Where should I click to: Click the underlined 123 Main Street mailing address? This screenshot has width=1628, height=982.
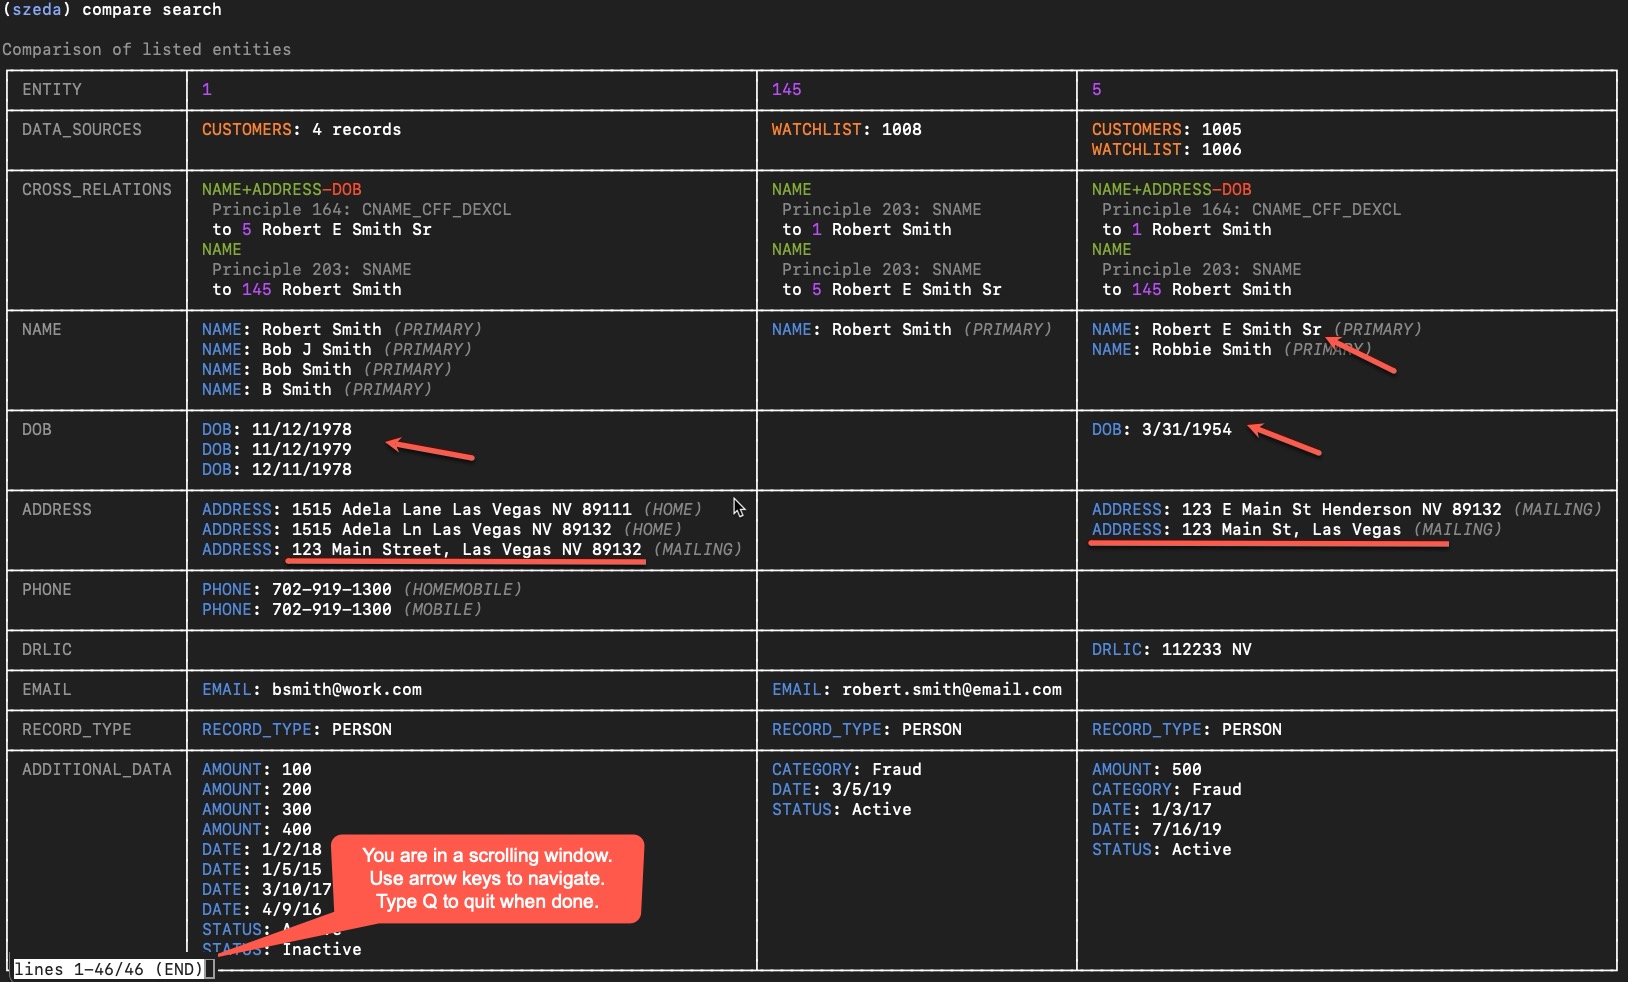click(x=465, y=549)
